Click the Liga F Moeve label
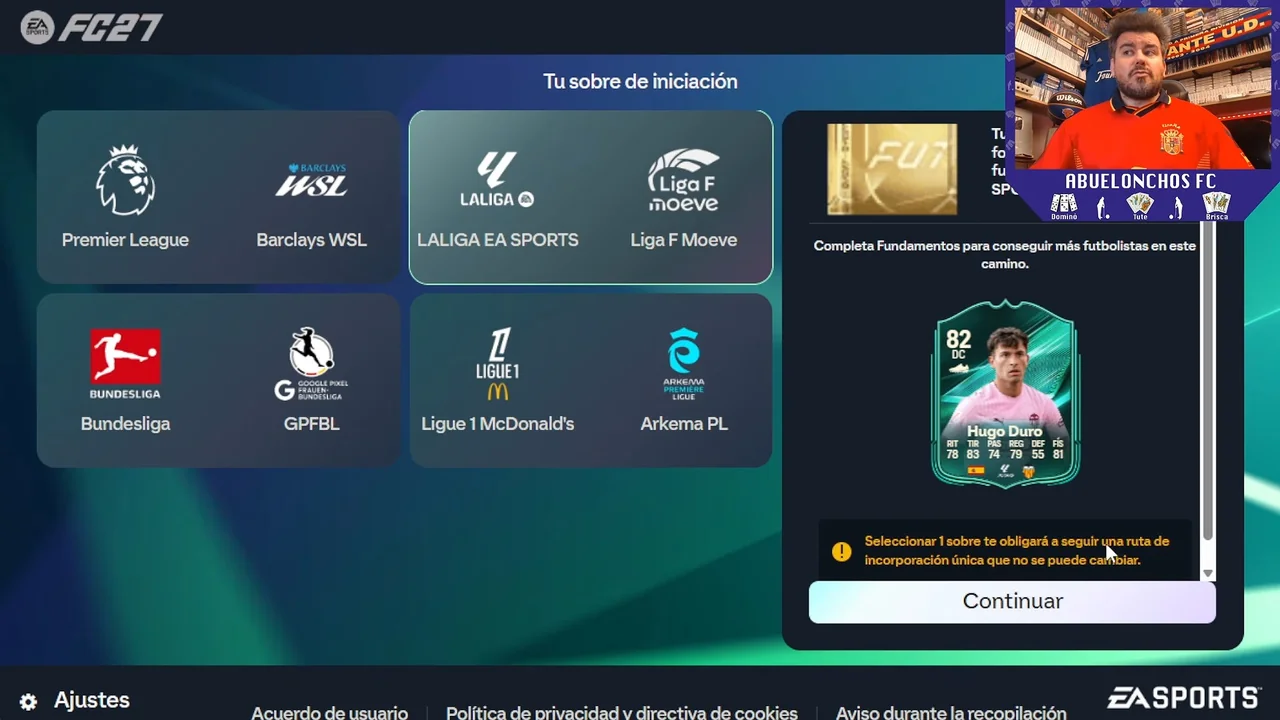The image size is (1280, 720). coord(684,240)
